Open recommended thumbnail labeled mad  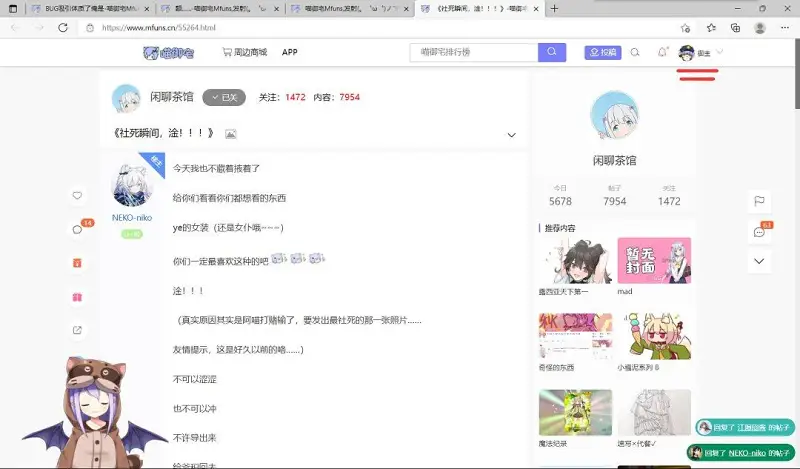654,260
